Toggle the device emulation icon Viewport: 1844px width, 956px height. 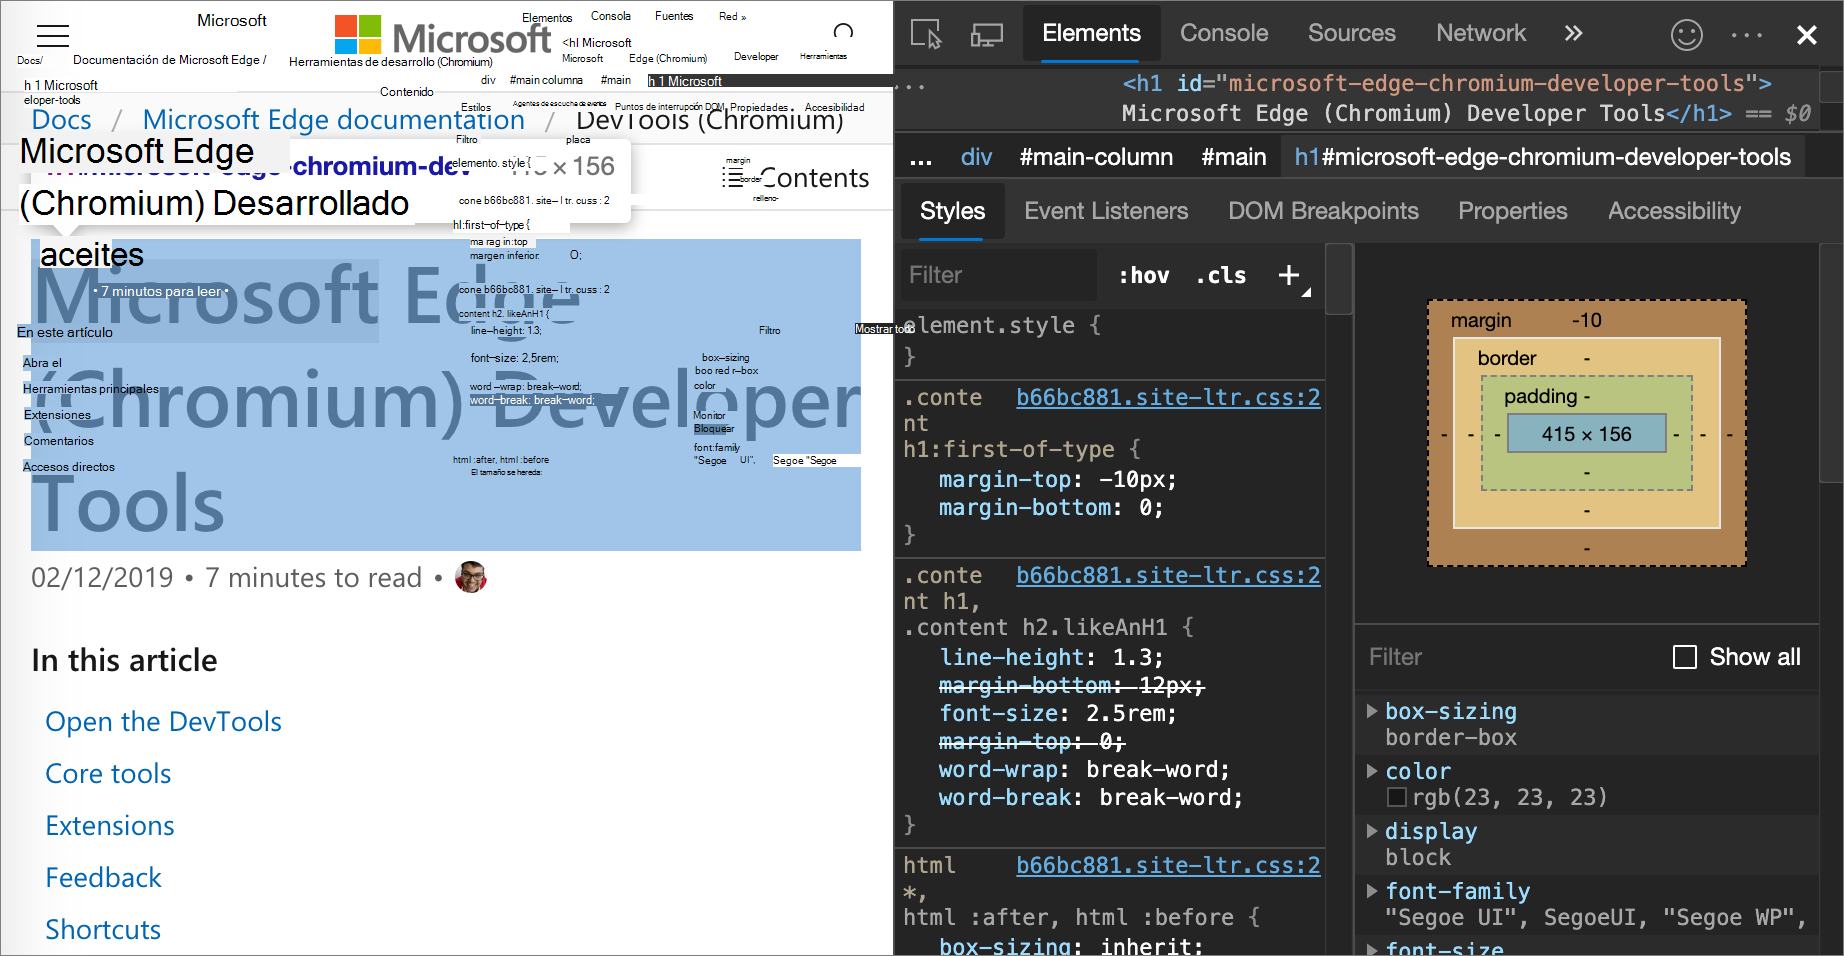(986, 34)
